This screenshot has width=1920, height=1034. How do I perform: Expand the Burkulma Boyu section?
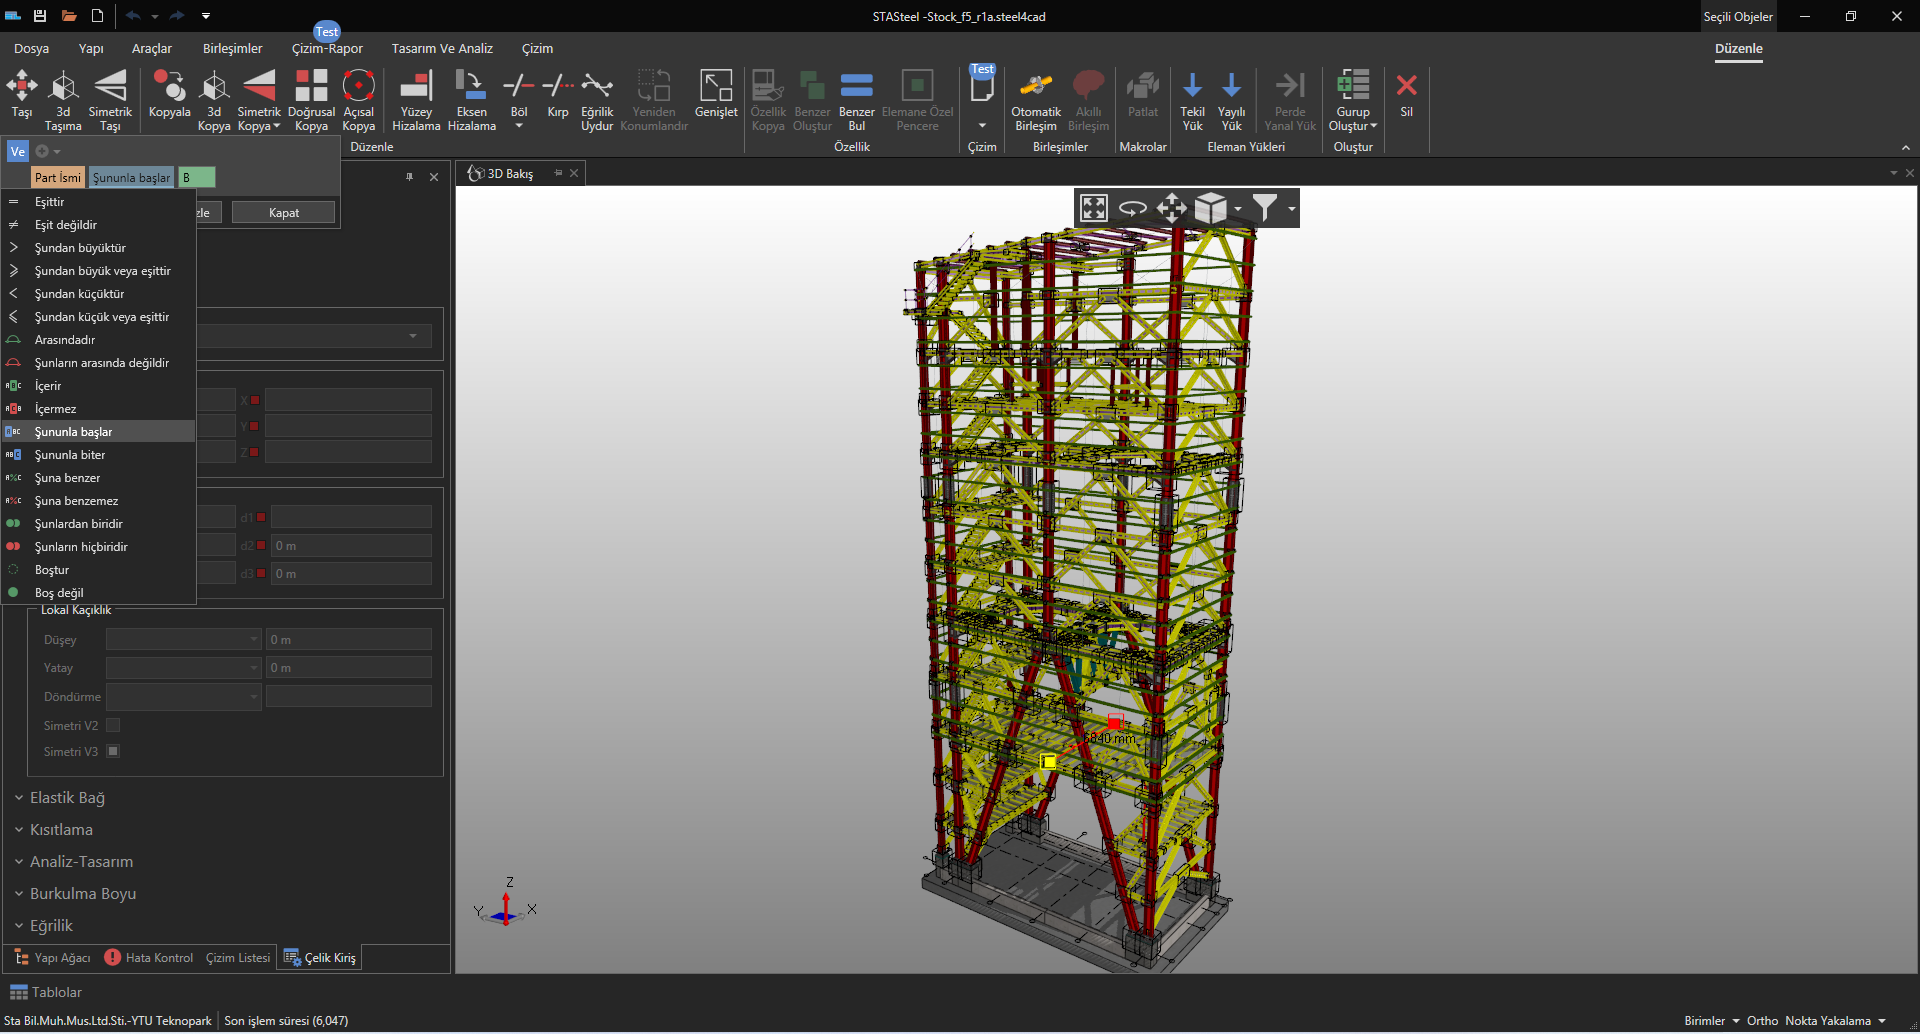pos(82,894)
